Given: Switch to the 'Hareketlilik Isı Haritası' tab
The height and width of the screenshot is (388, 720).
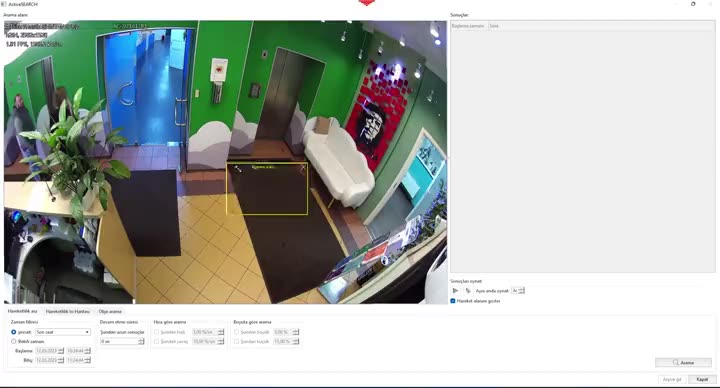Looking at the screenshot, I should pos(68,311).
